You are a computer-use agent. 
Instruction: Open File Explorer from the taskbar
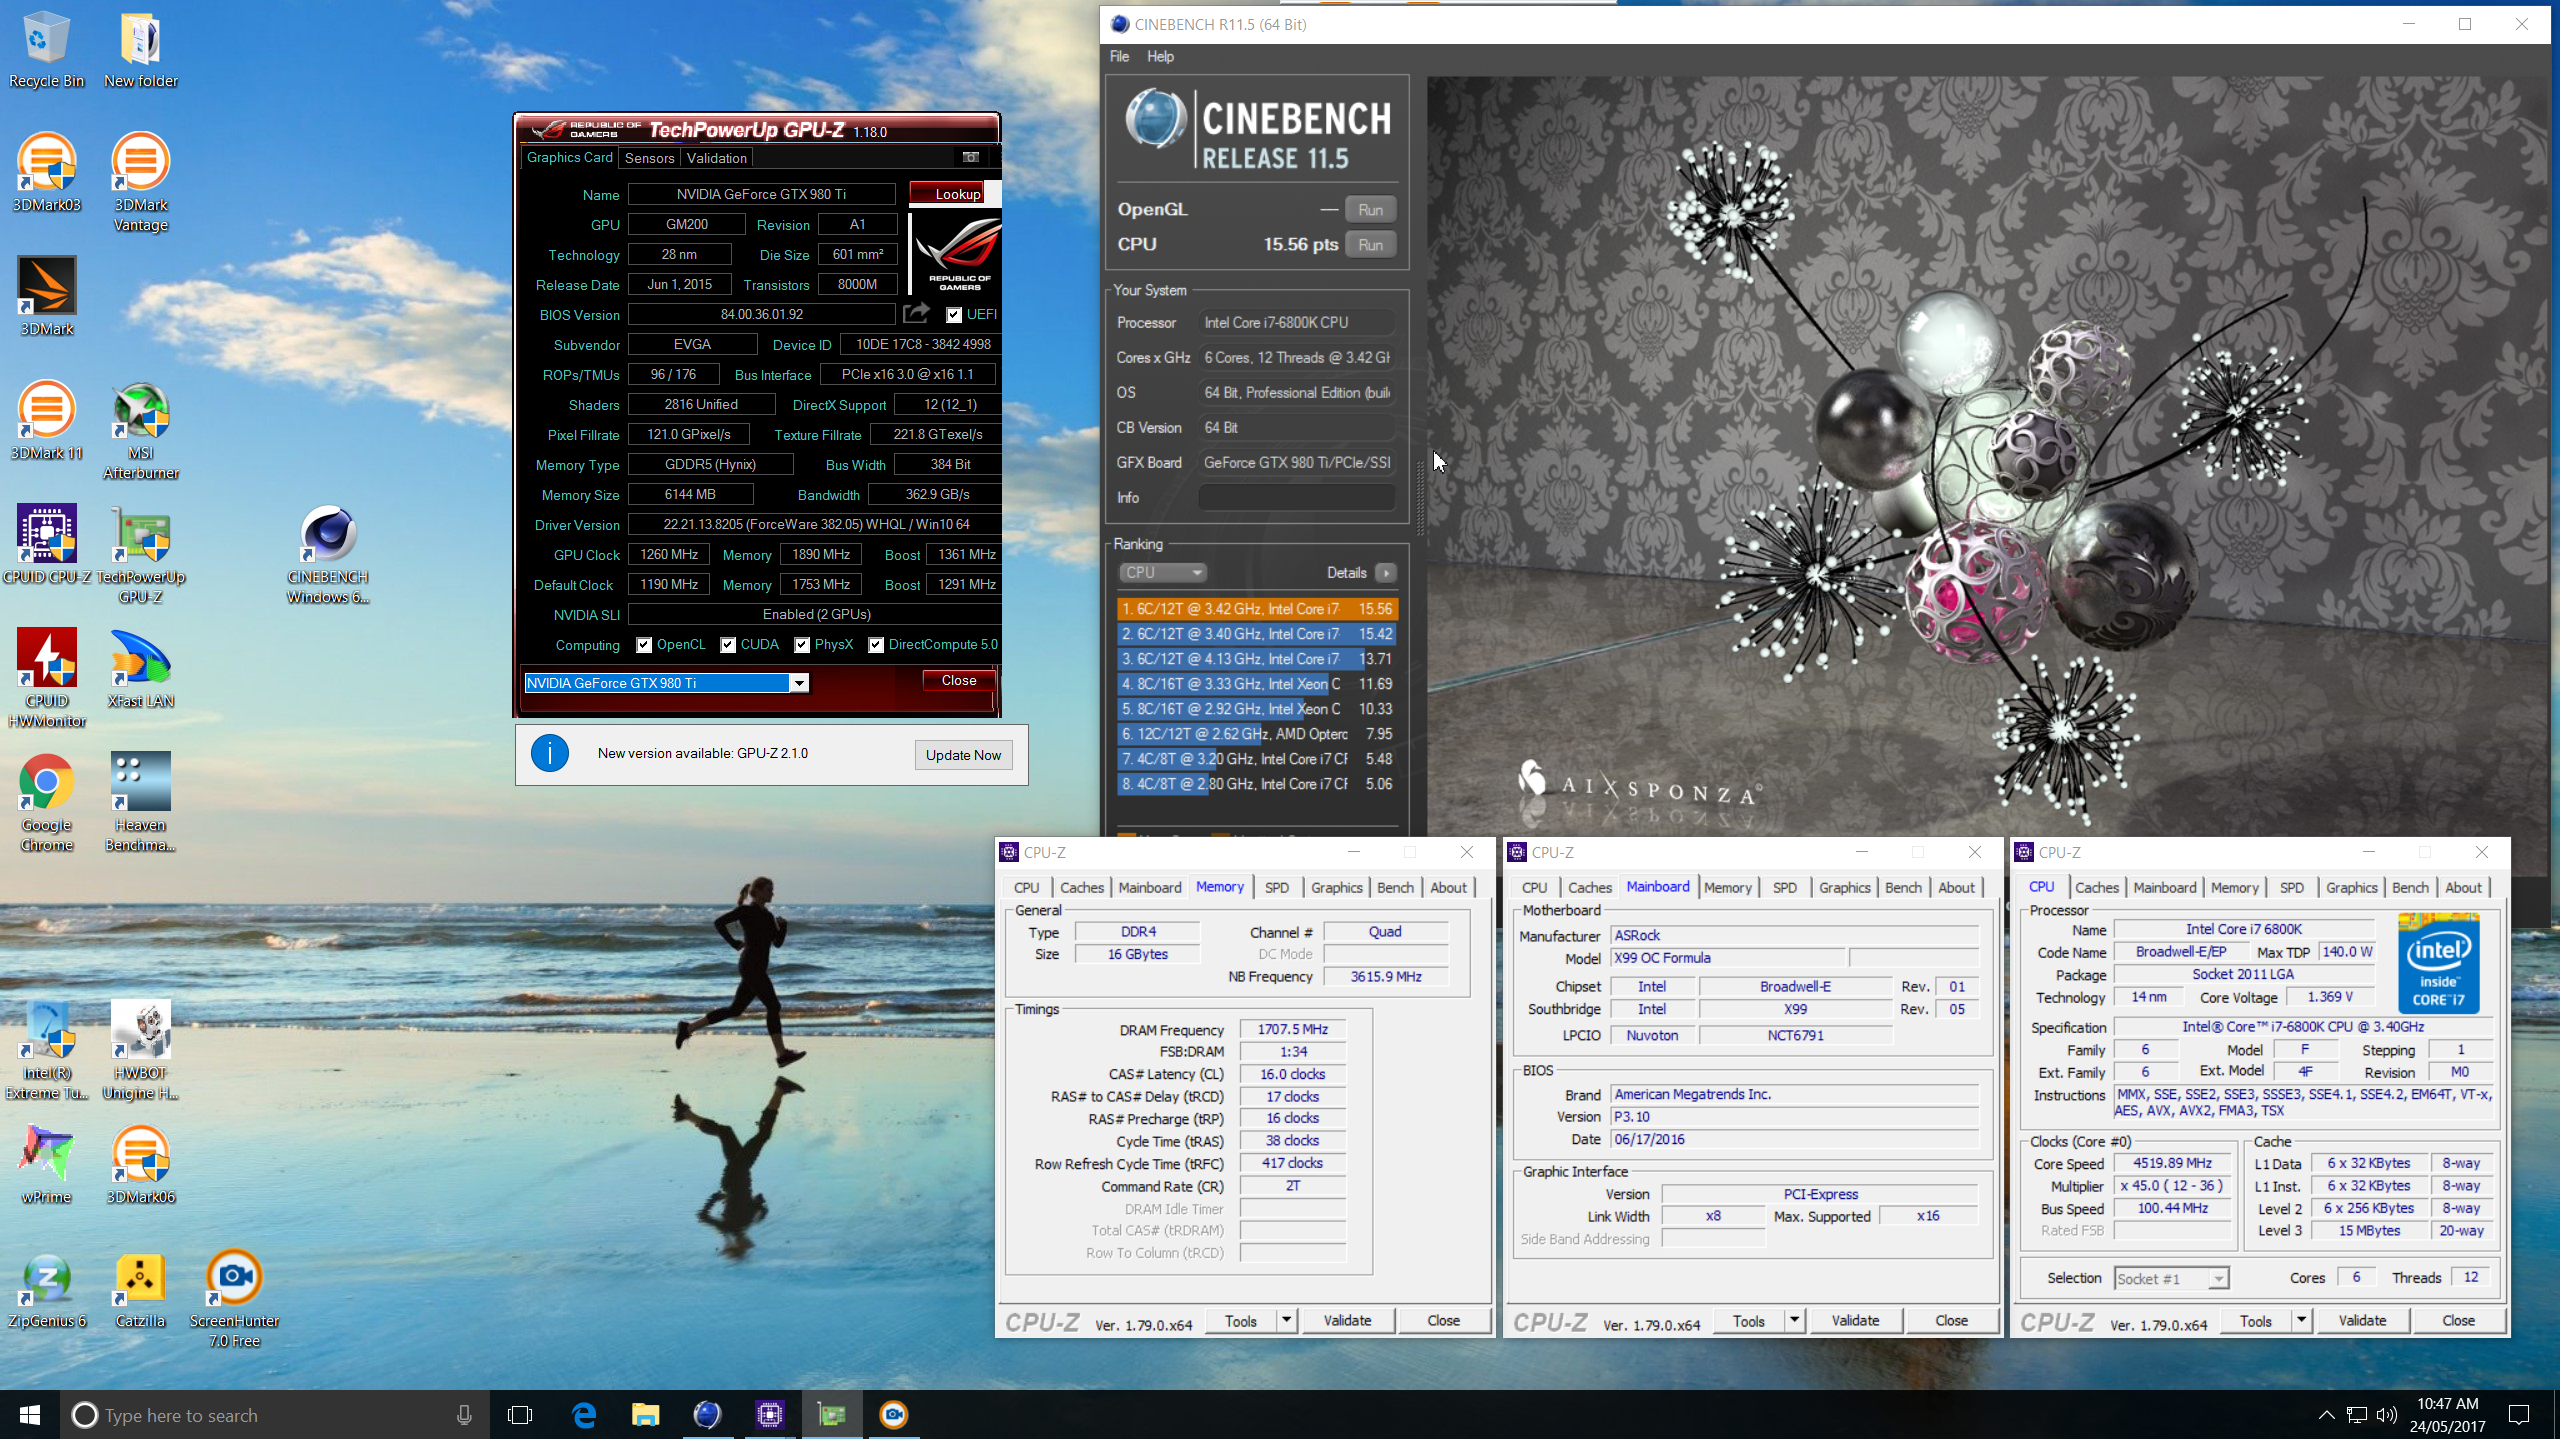coord(645,1414)
